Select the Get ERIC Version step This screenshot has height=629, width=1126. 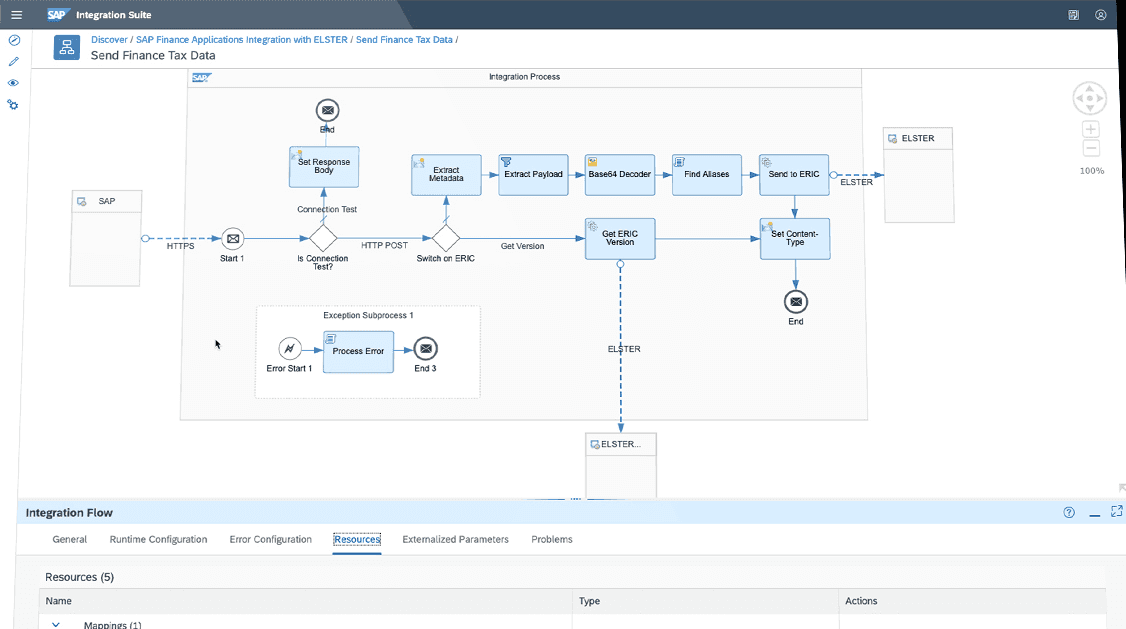(619, 239)
